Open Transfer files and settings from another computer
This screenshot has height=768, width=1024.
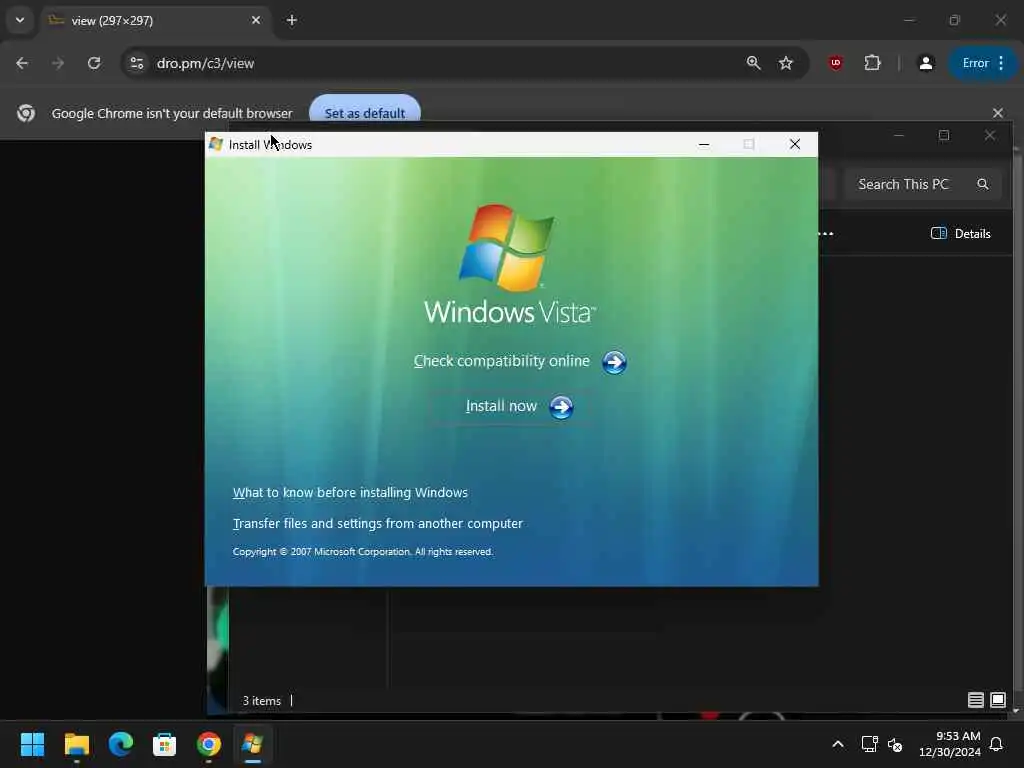[377, 523]
